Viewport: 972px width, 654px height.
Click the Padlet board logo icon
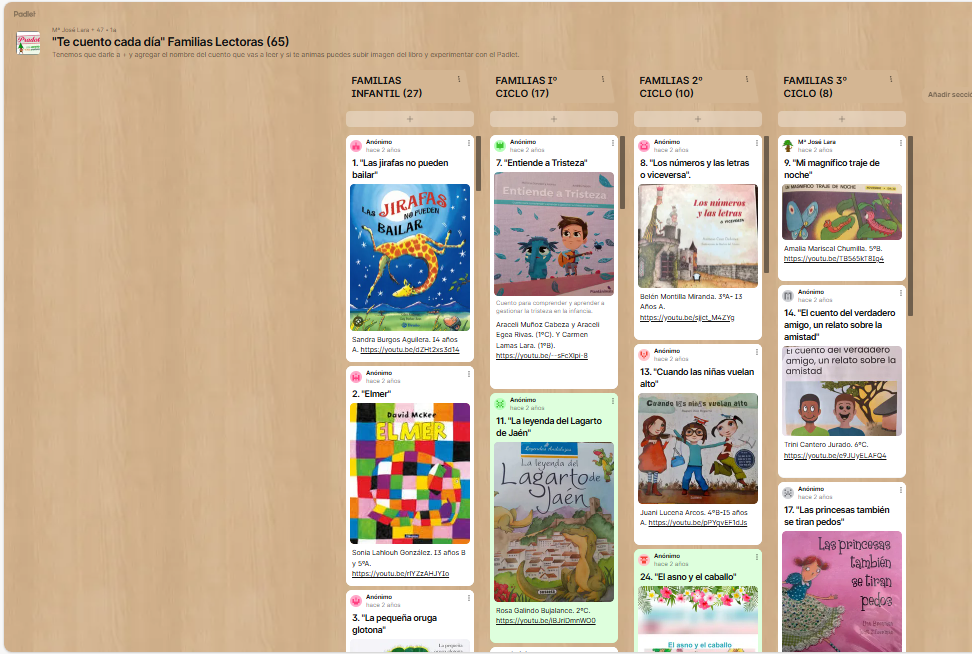29,43
